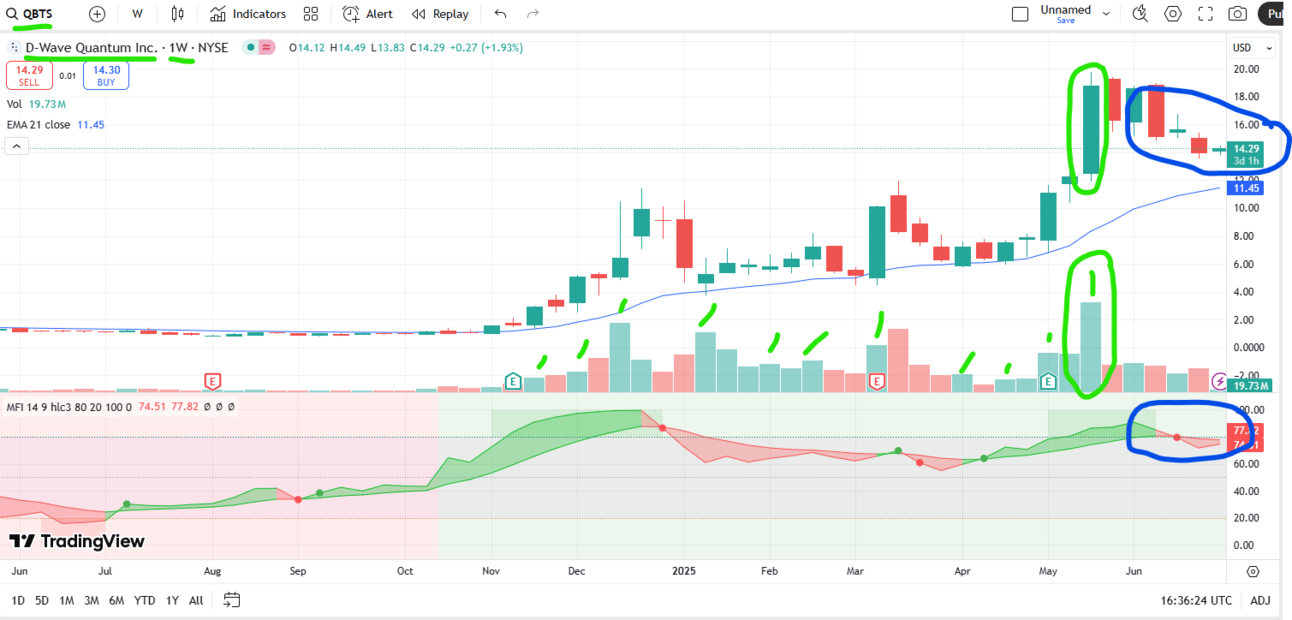Open the indicator templates grid icon

pos(311,14)
